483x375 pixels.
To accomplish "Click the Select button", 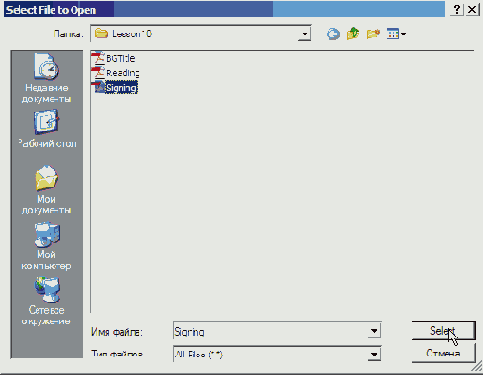I will [x=443, y=331].
